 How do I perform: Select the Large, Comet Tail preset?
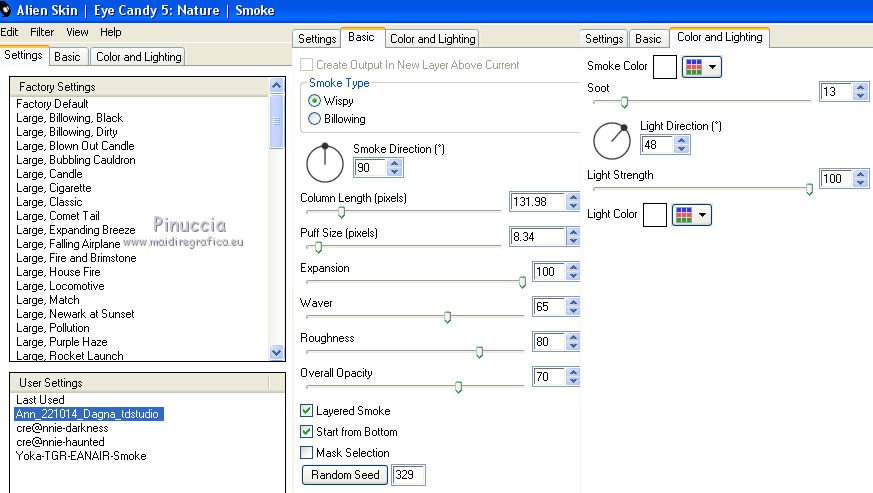(x=58, y=216)
